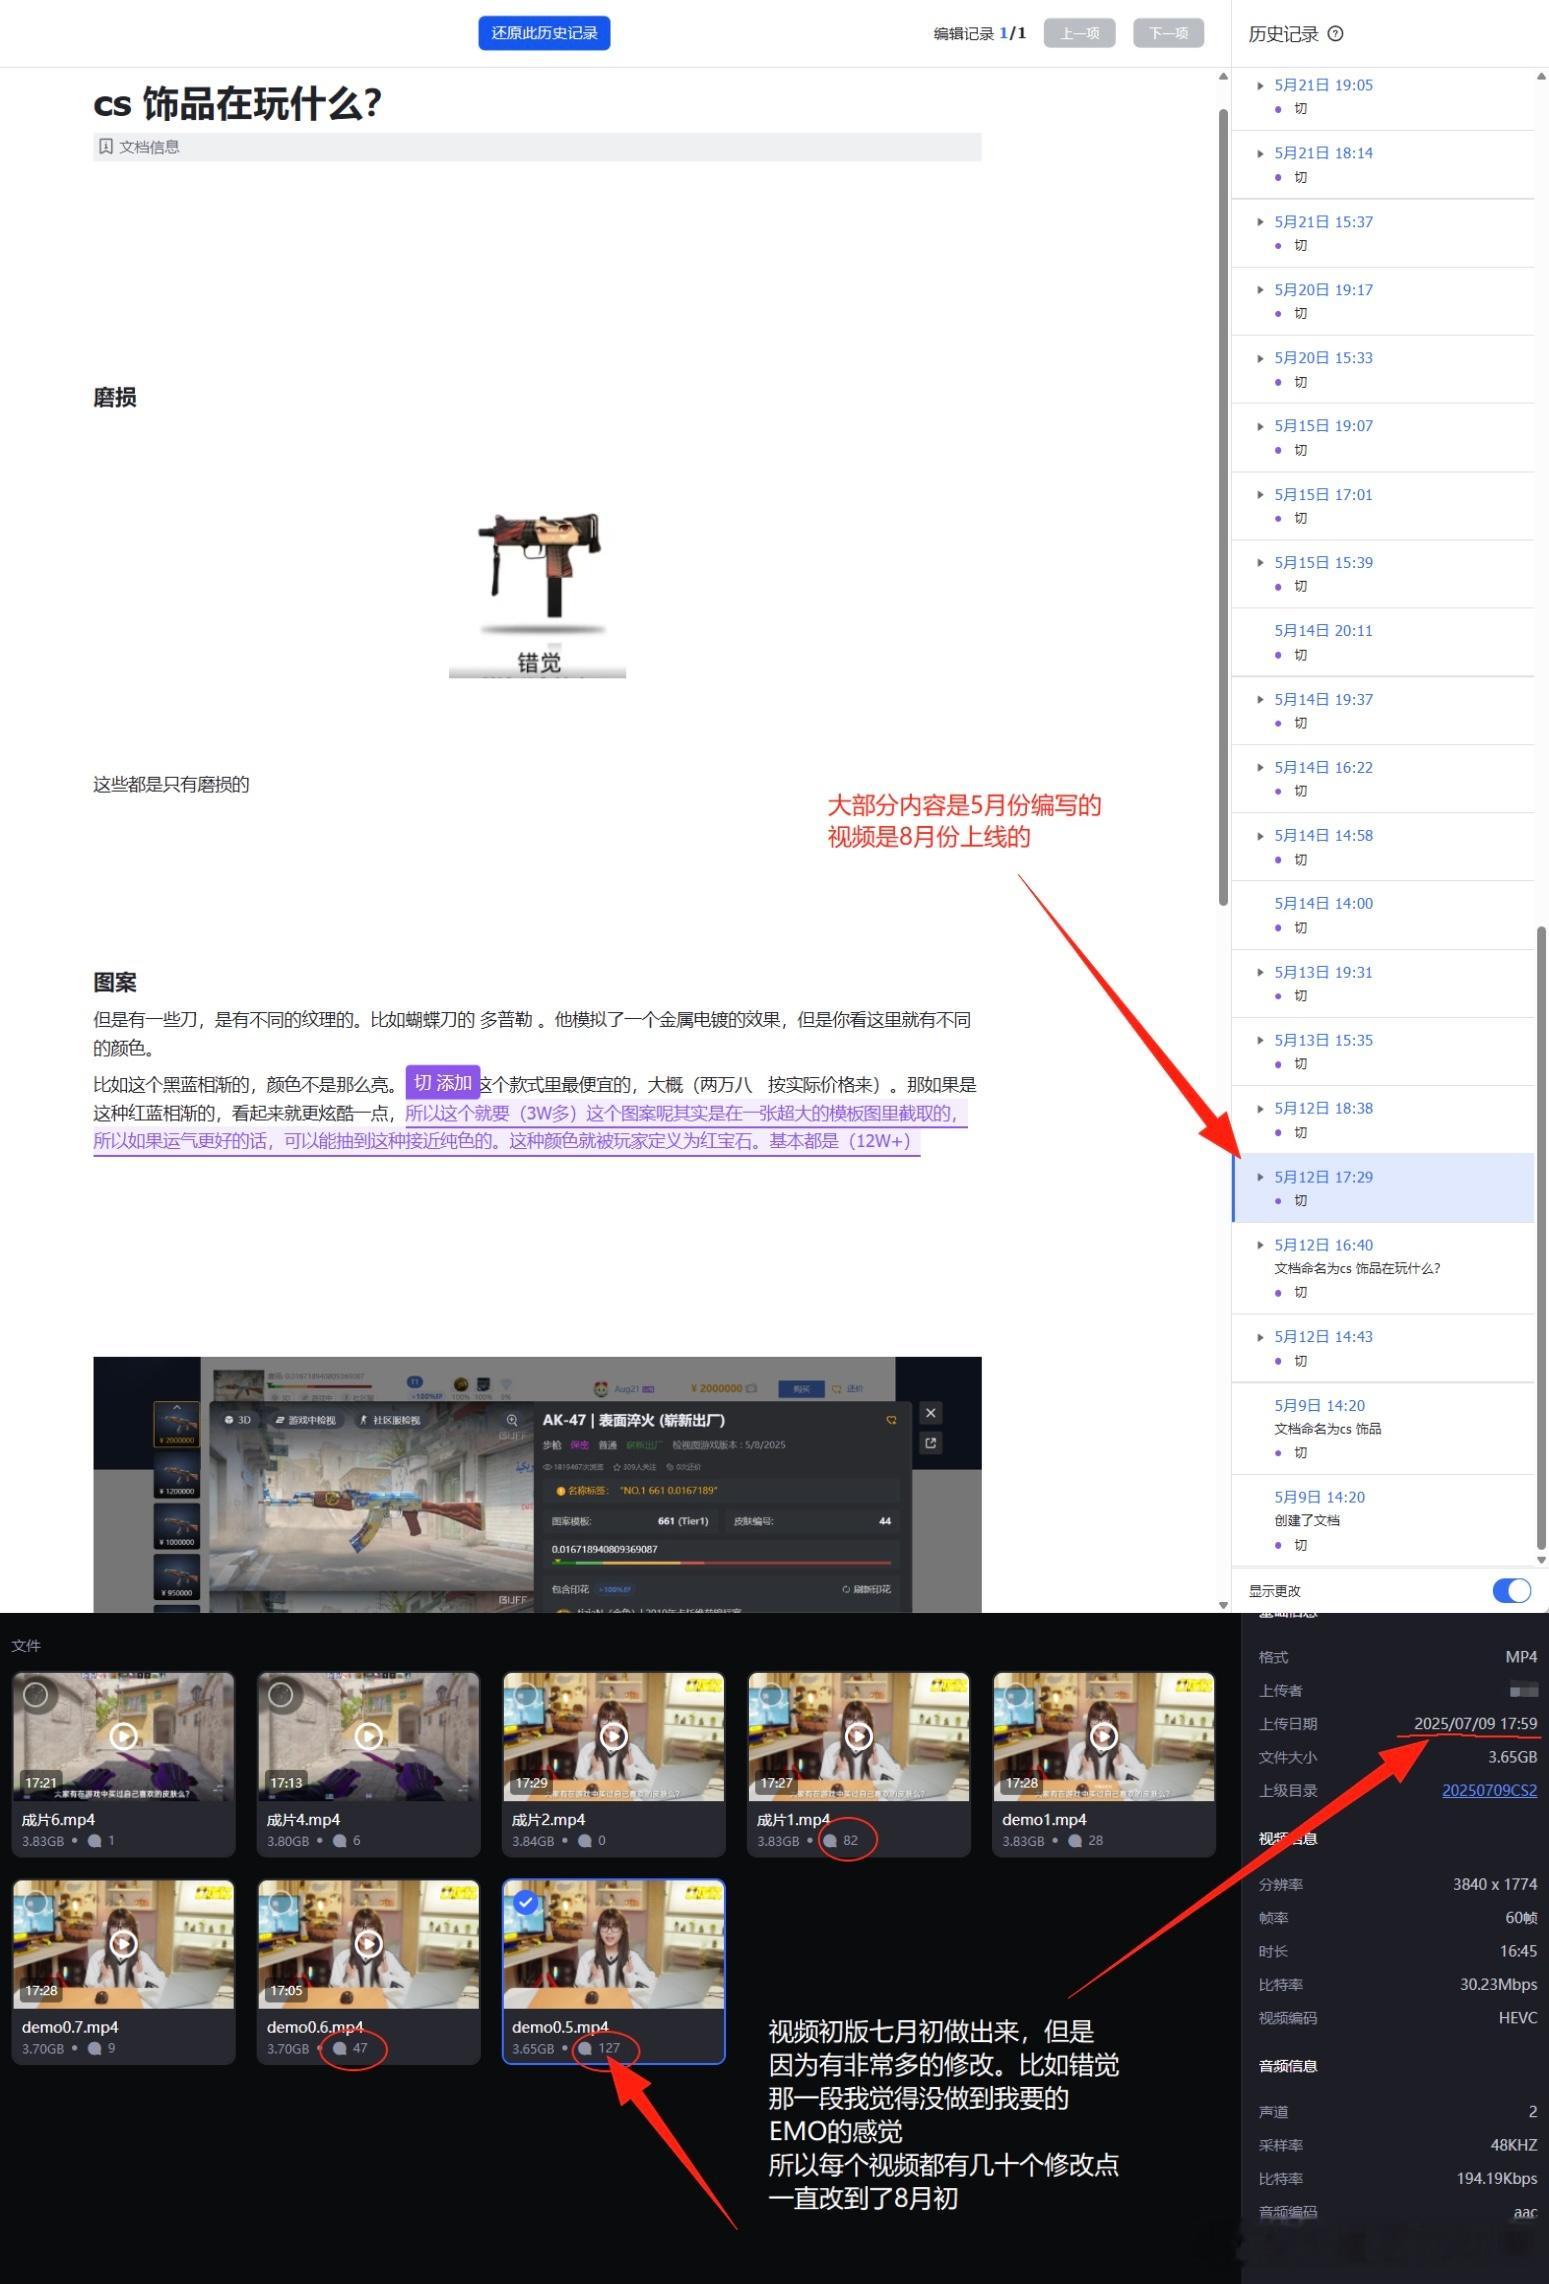Click the open-external icon in AK-47 popup
1549x2284 pixels.
click(x=931, y=1443)
